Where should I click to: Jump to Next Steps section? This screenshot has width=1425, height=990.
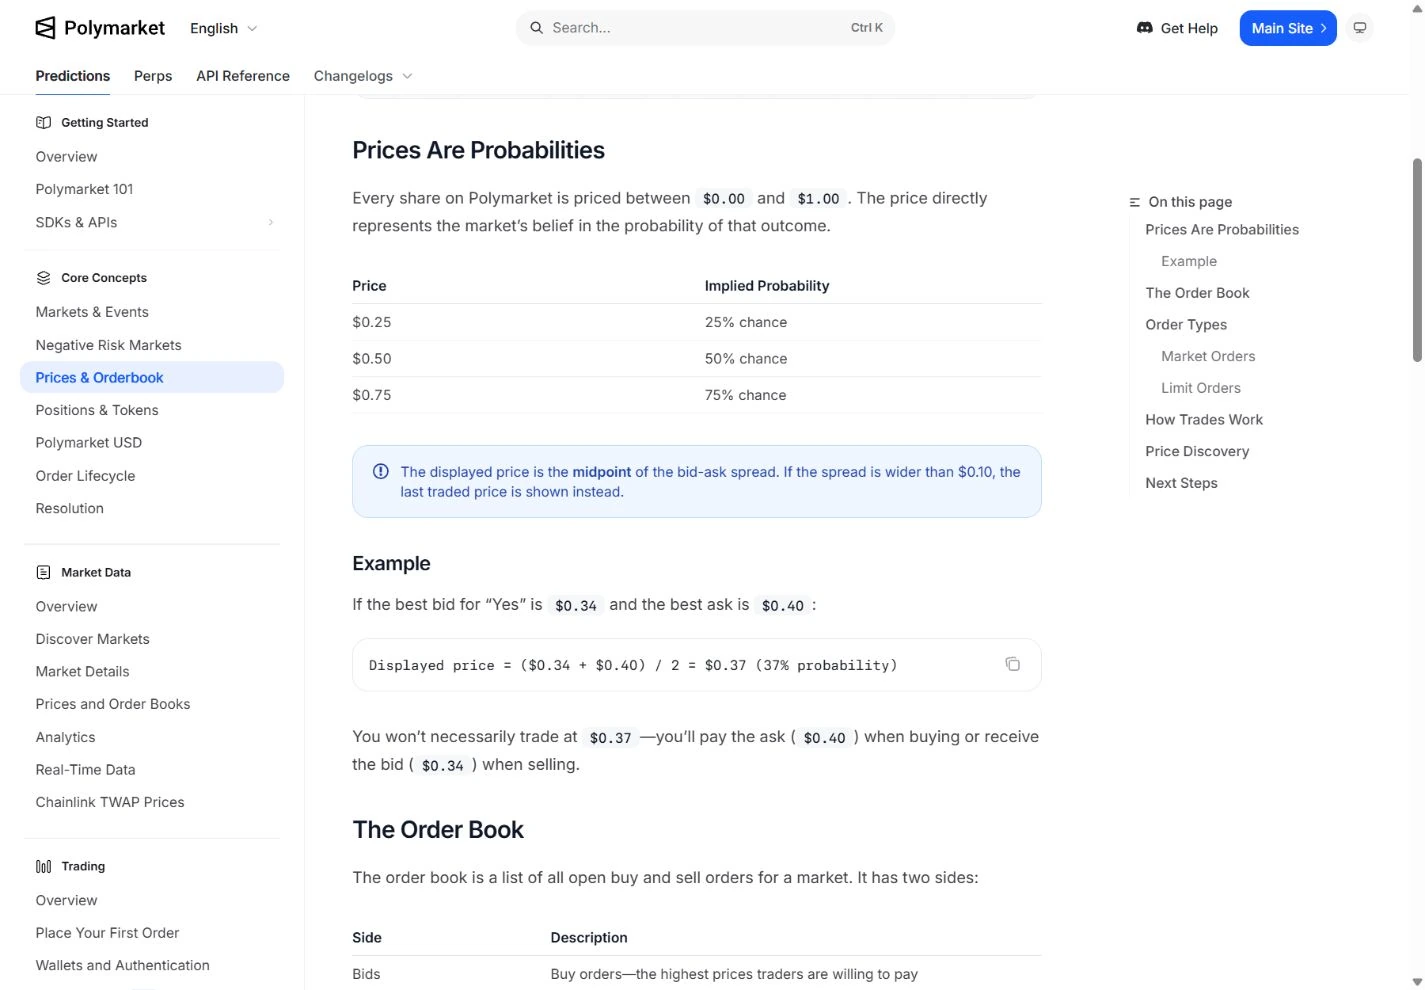tap(1181, 483)
